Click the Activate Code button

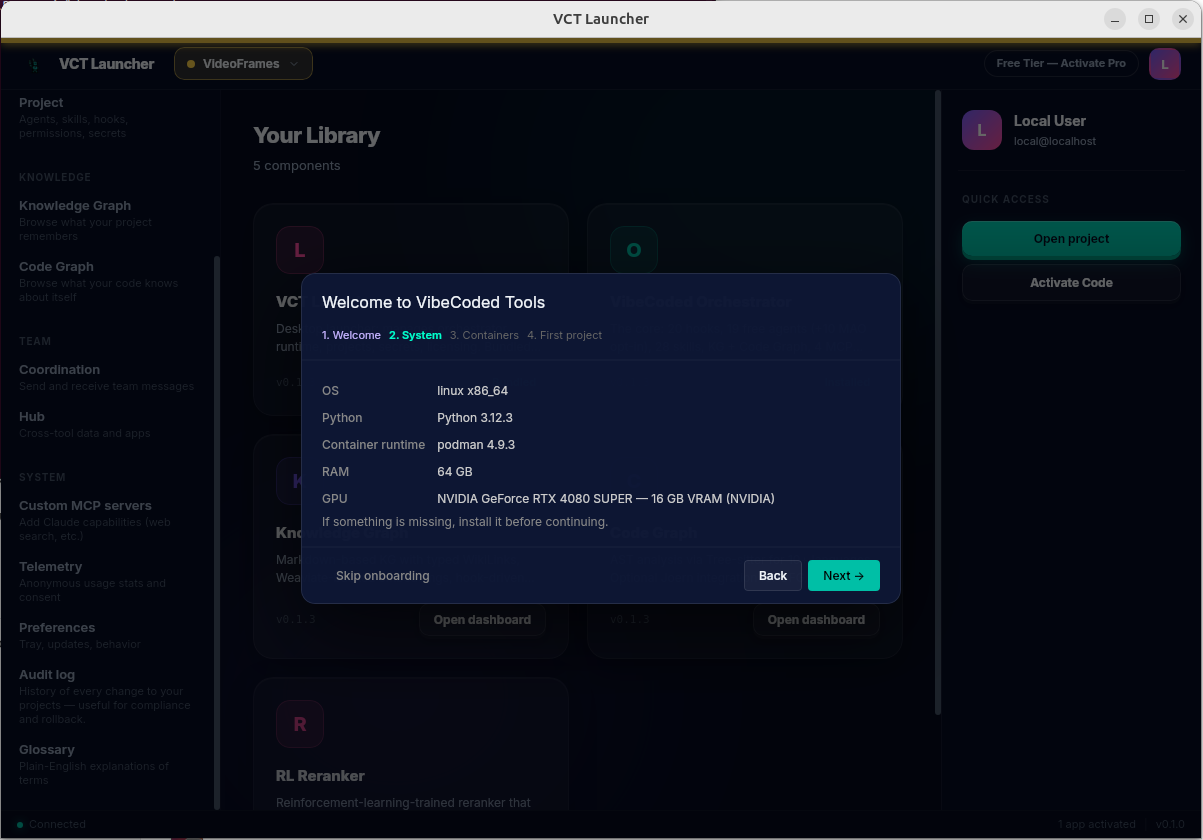click(1071, 283)
